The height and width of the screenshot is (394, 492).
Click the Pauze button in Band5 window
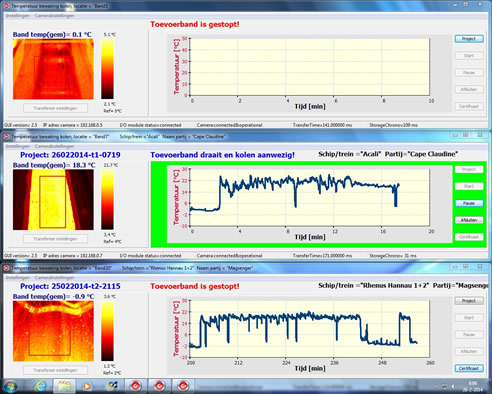tap(469, 73)
